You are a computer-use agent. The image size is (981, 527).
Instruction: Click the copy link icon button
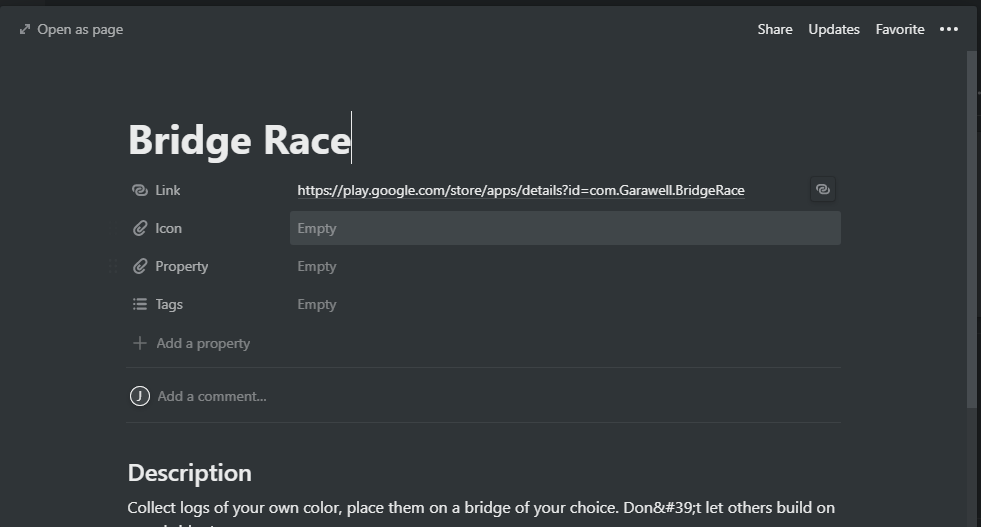(x=823, y=190)
